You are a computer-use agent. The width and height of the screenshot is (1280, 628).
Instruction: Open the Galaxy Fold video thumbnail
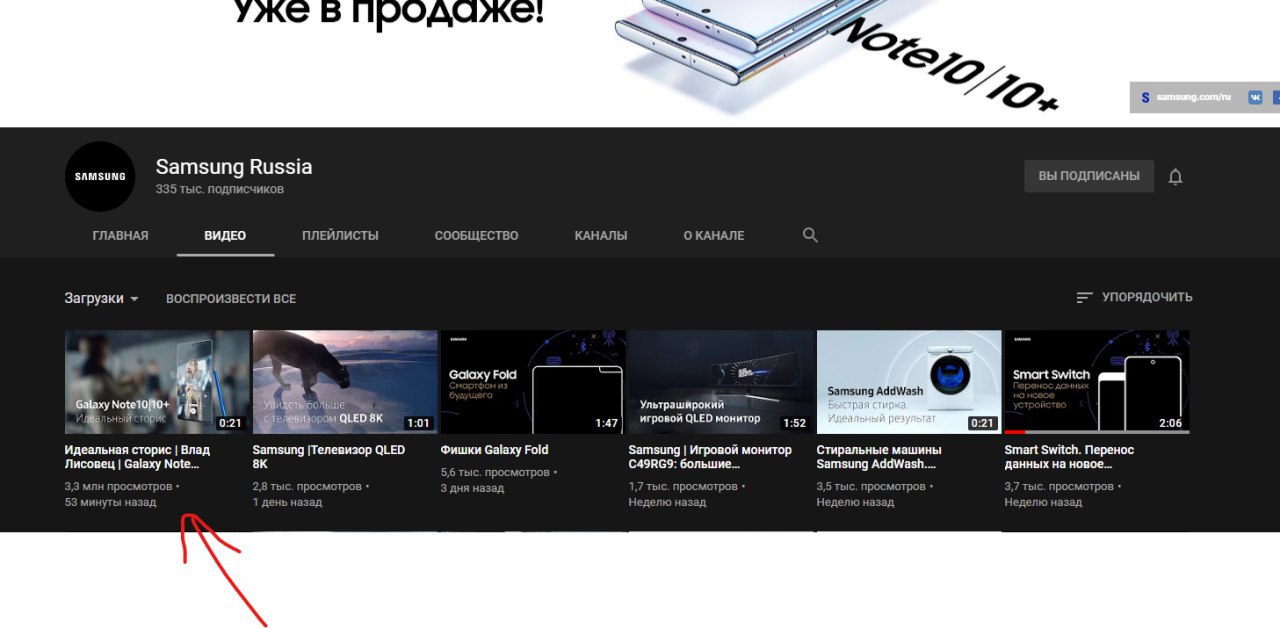point(533,382)
